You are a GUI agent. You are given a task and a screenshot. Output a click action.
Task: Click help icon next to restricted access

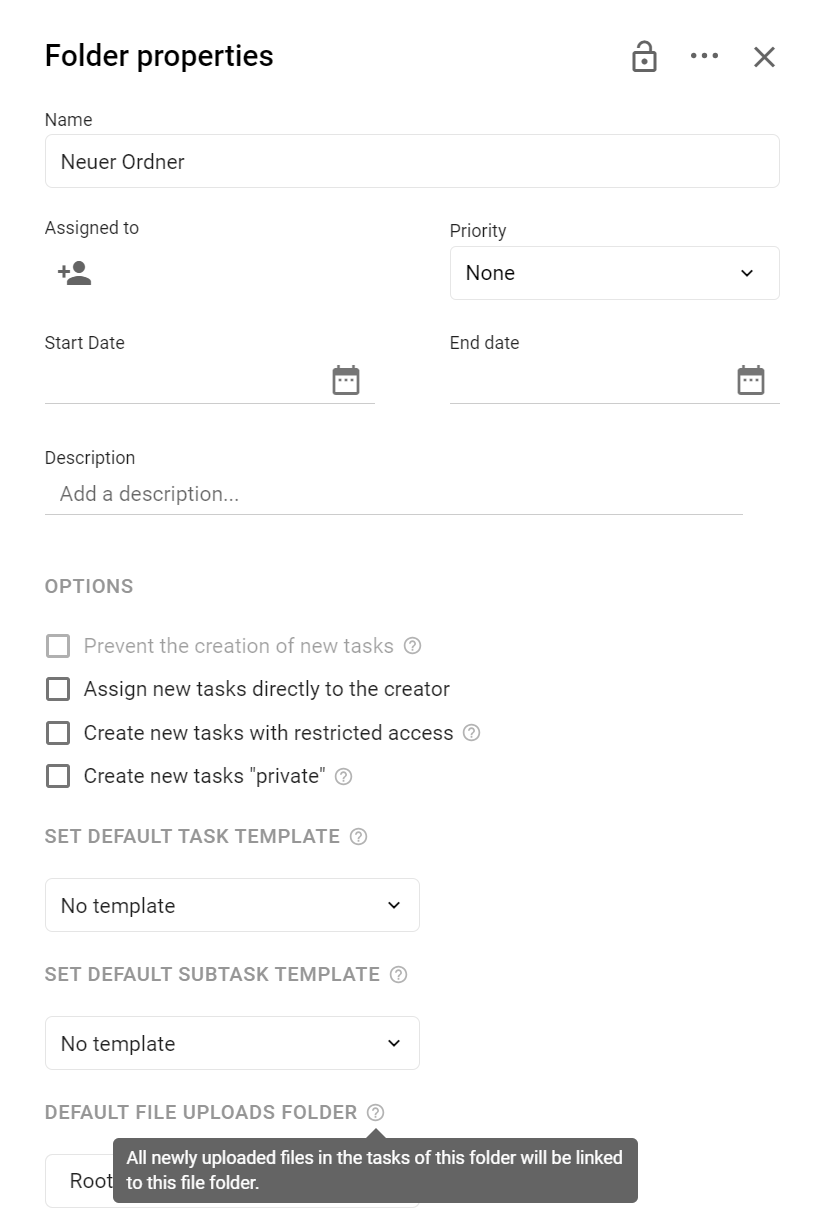pos(472,733)
